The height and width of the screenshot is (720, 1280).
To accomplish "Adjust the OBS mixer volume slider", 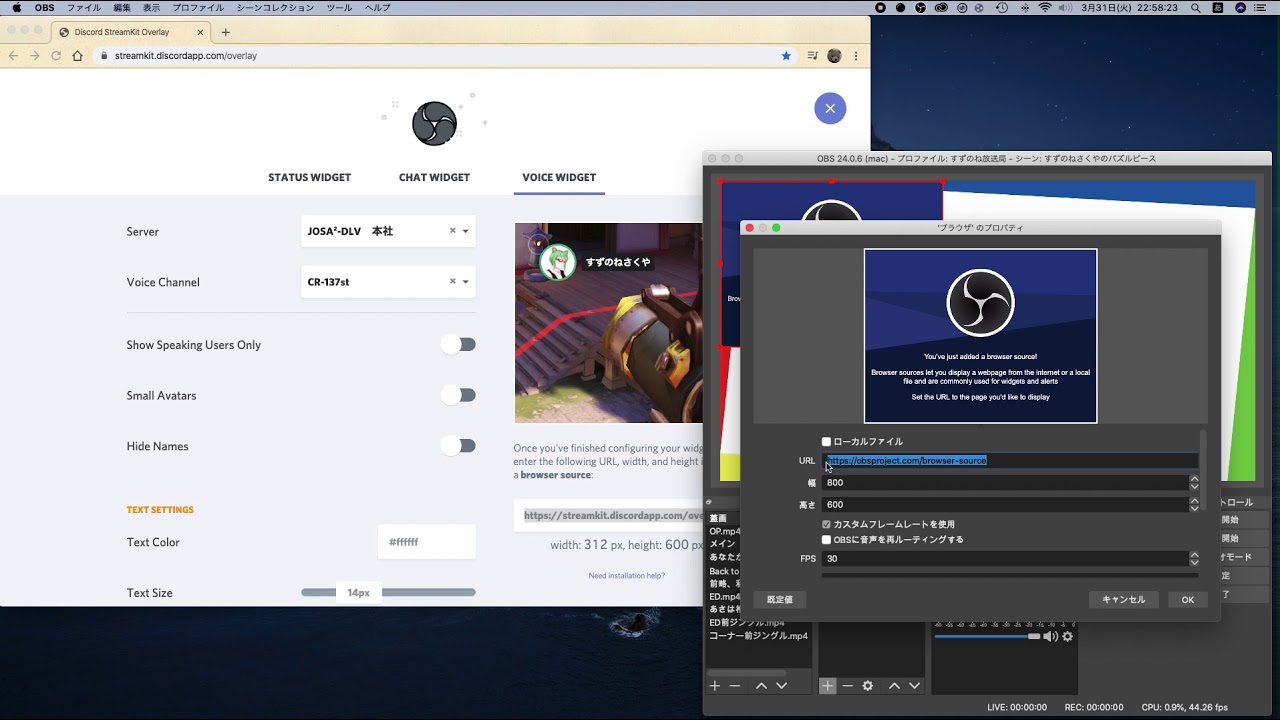I will 987,637.
